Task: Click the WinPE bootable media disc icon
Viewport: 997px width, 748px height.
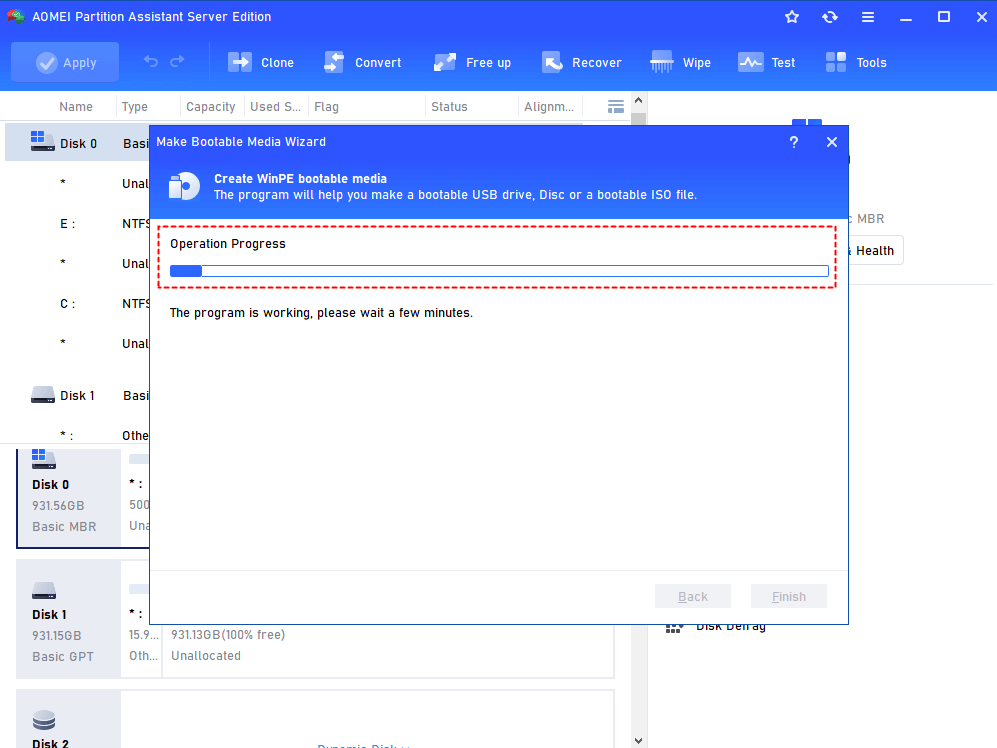Action: coord(184,186)
